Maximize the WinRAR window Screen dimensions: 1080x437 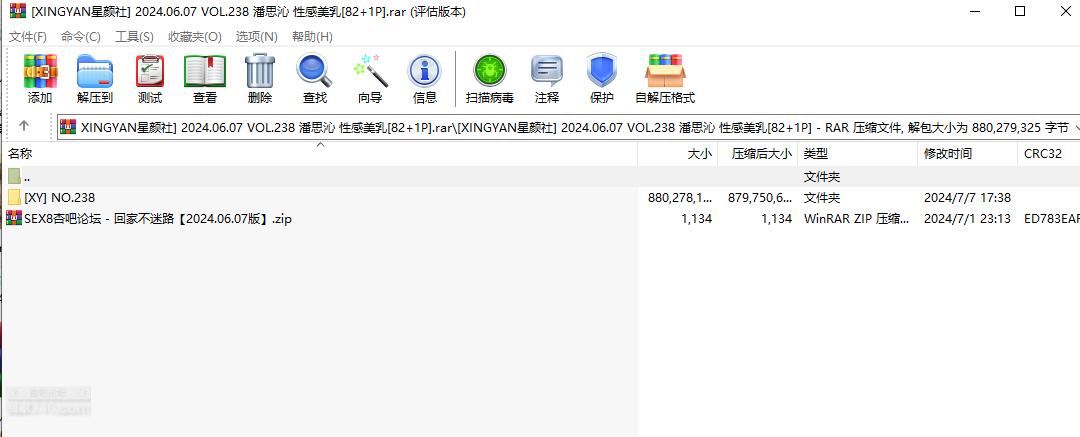pos(1020,12)
